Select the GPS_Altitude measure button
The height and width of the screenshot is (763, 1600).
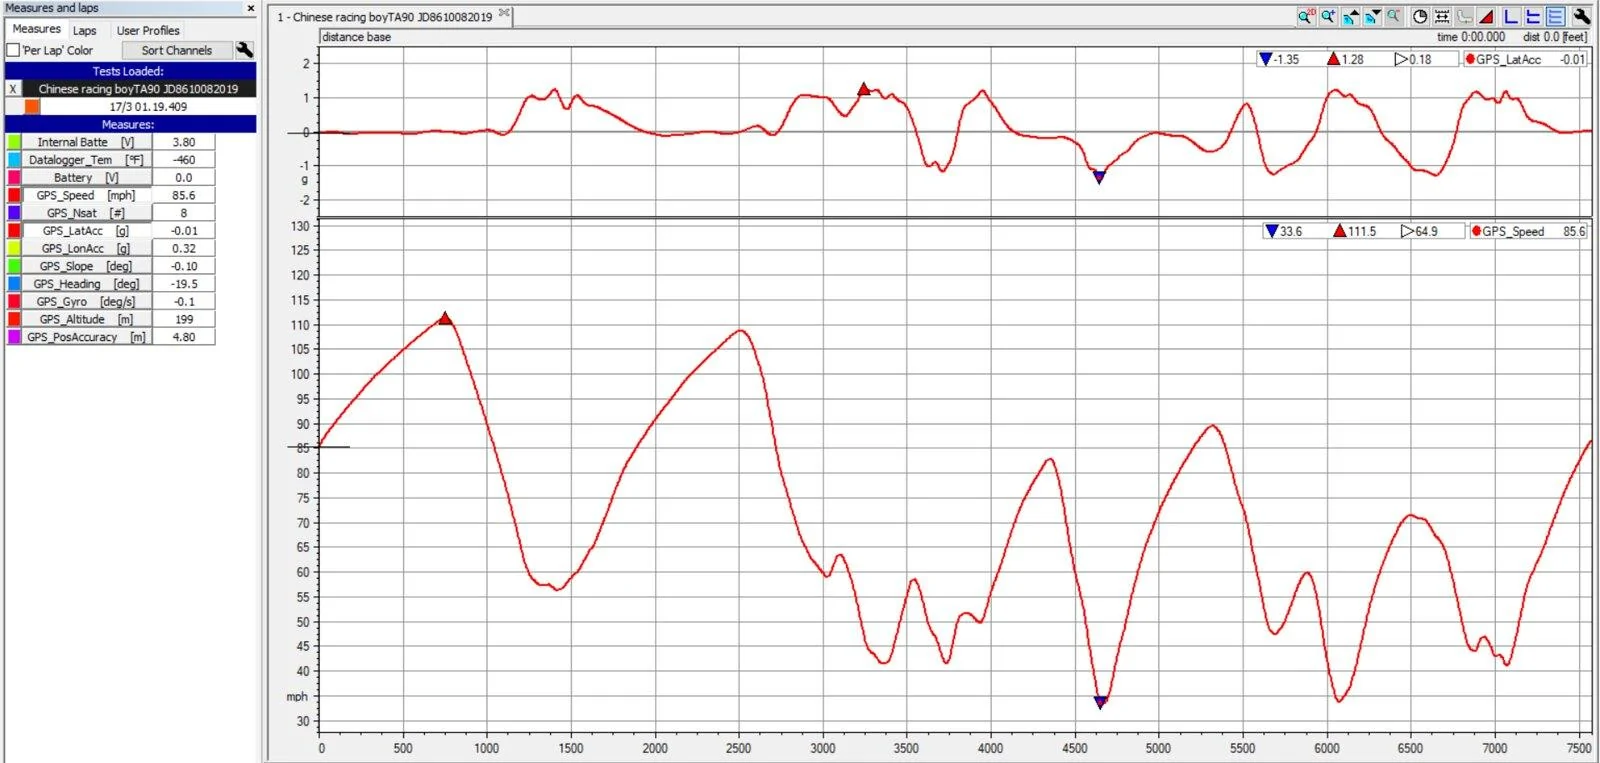point(86,319)
